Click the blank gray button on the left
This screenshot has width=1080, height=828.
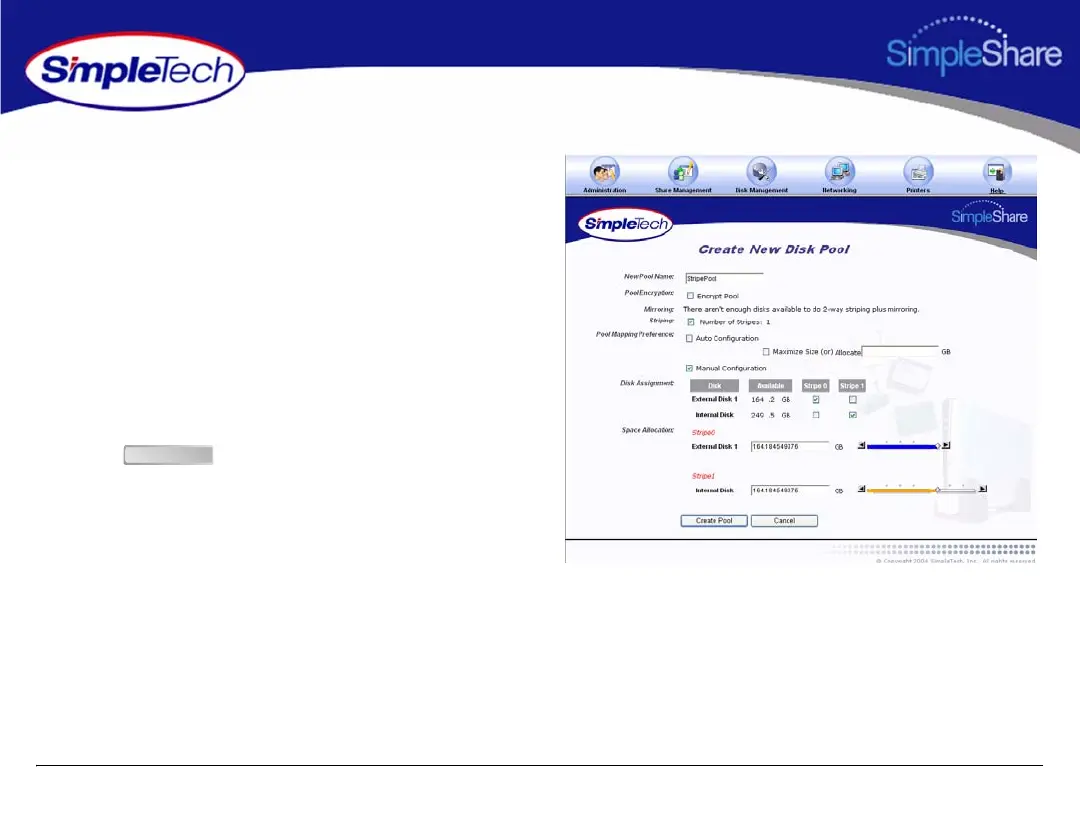pos(168,455)
